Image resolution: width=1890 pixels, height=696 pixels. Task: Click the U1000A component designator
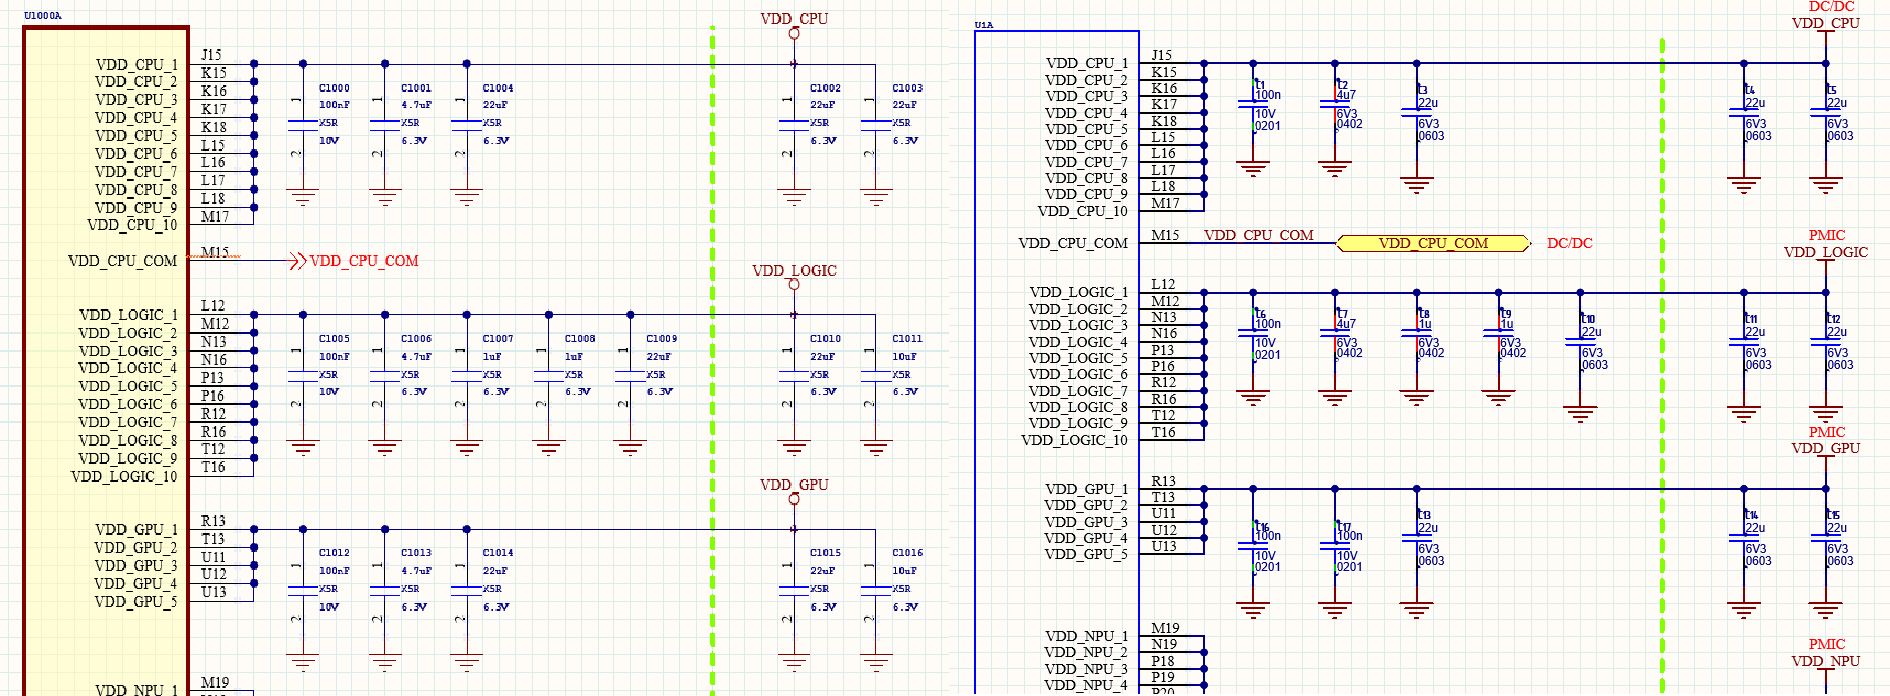coord(43,16)
